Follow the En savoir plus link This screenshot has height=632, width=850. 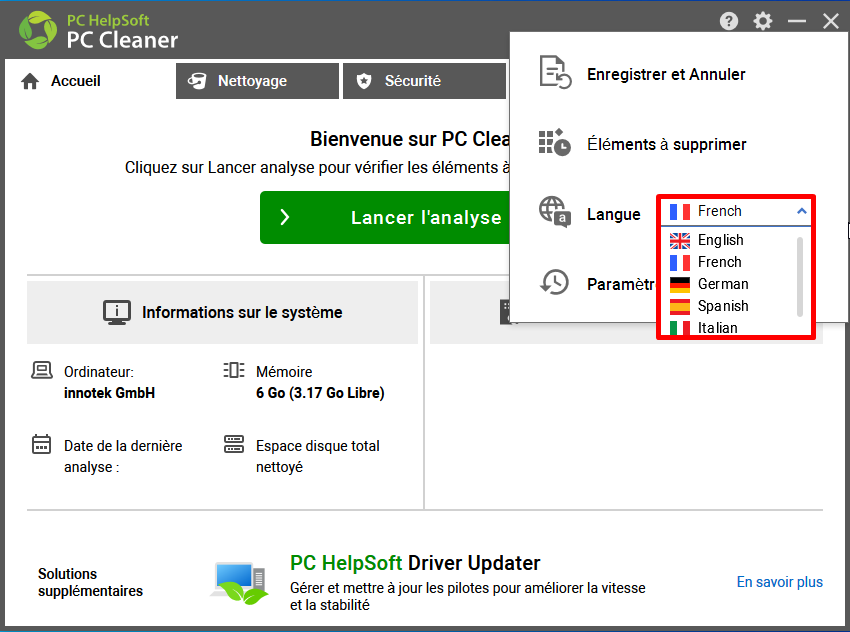779,582
